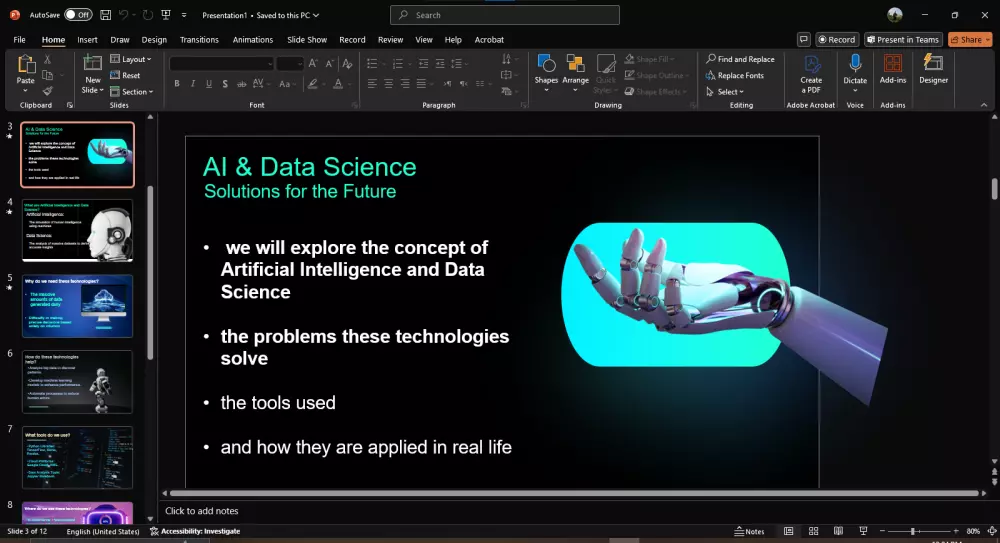Switch to Slide Sorter view icon
The width and height of the screenshot is (1000, 543).
pos(813,531)
